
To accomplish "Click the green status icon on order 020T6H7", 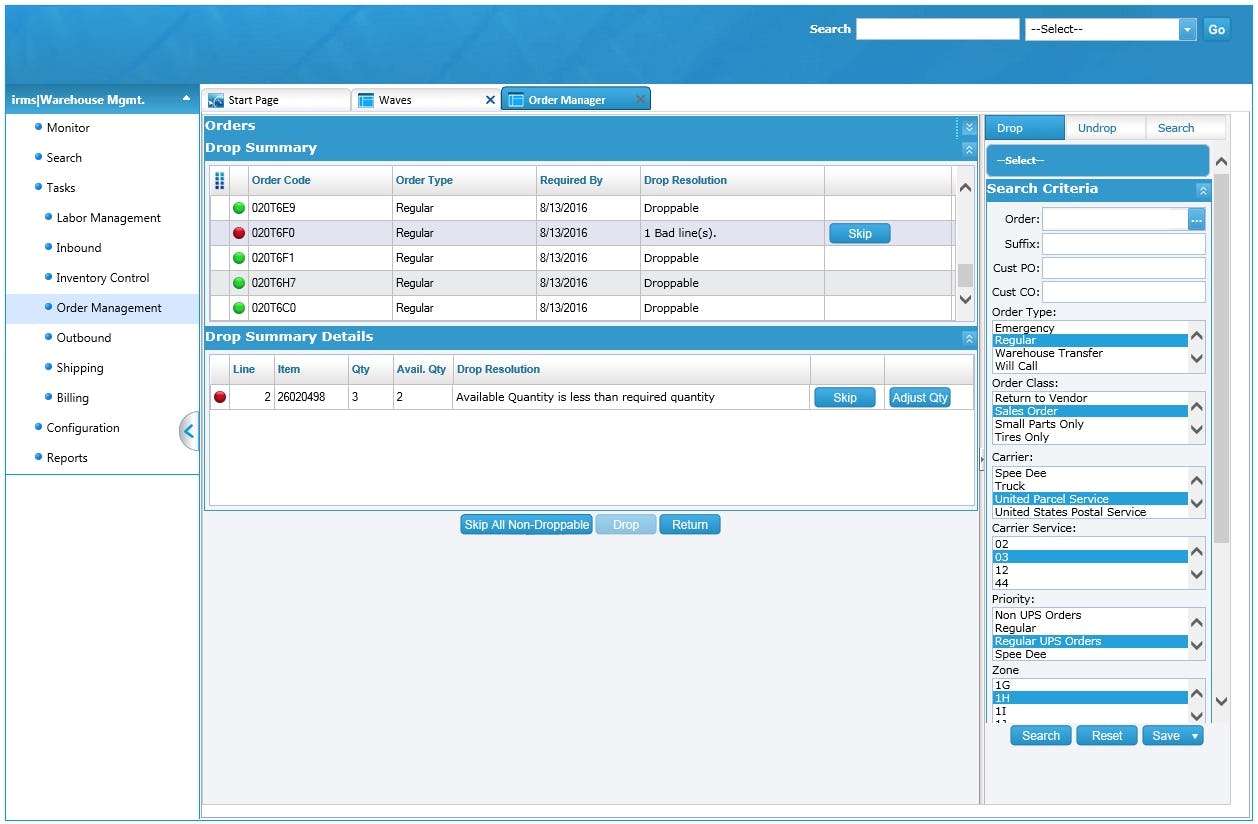I will click(238, 282).
